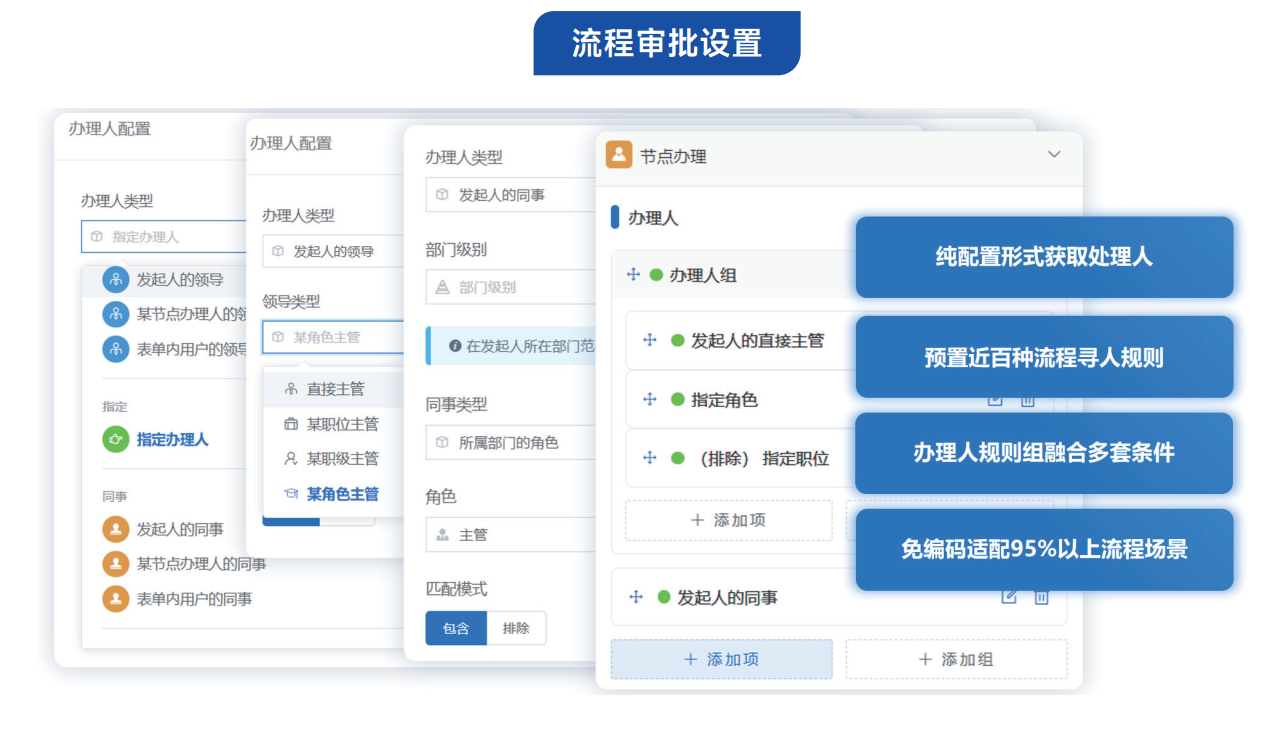This screenshot has width=1286, height=730.
Task: Click green hand icon for 指定办理人
Action: click(116, 439)
